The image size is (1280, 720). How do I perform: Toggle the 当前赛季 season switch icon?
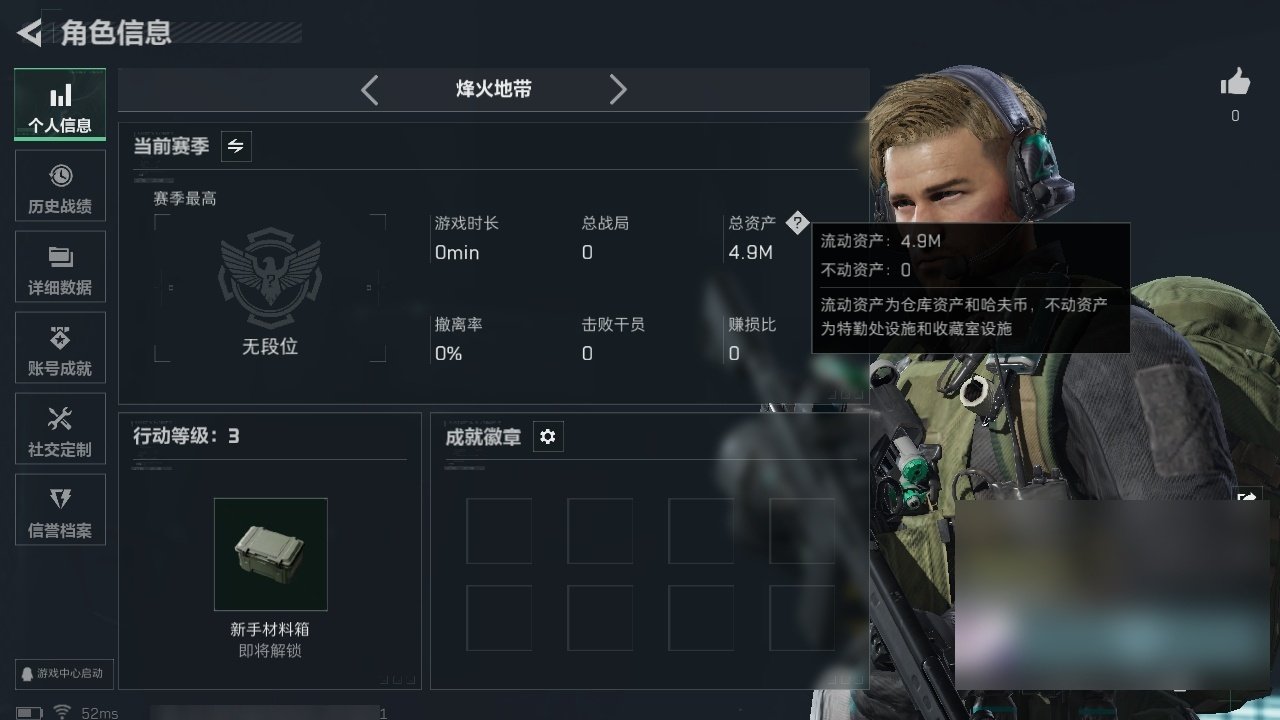coord(236,146)
